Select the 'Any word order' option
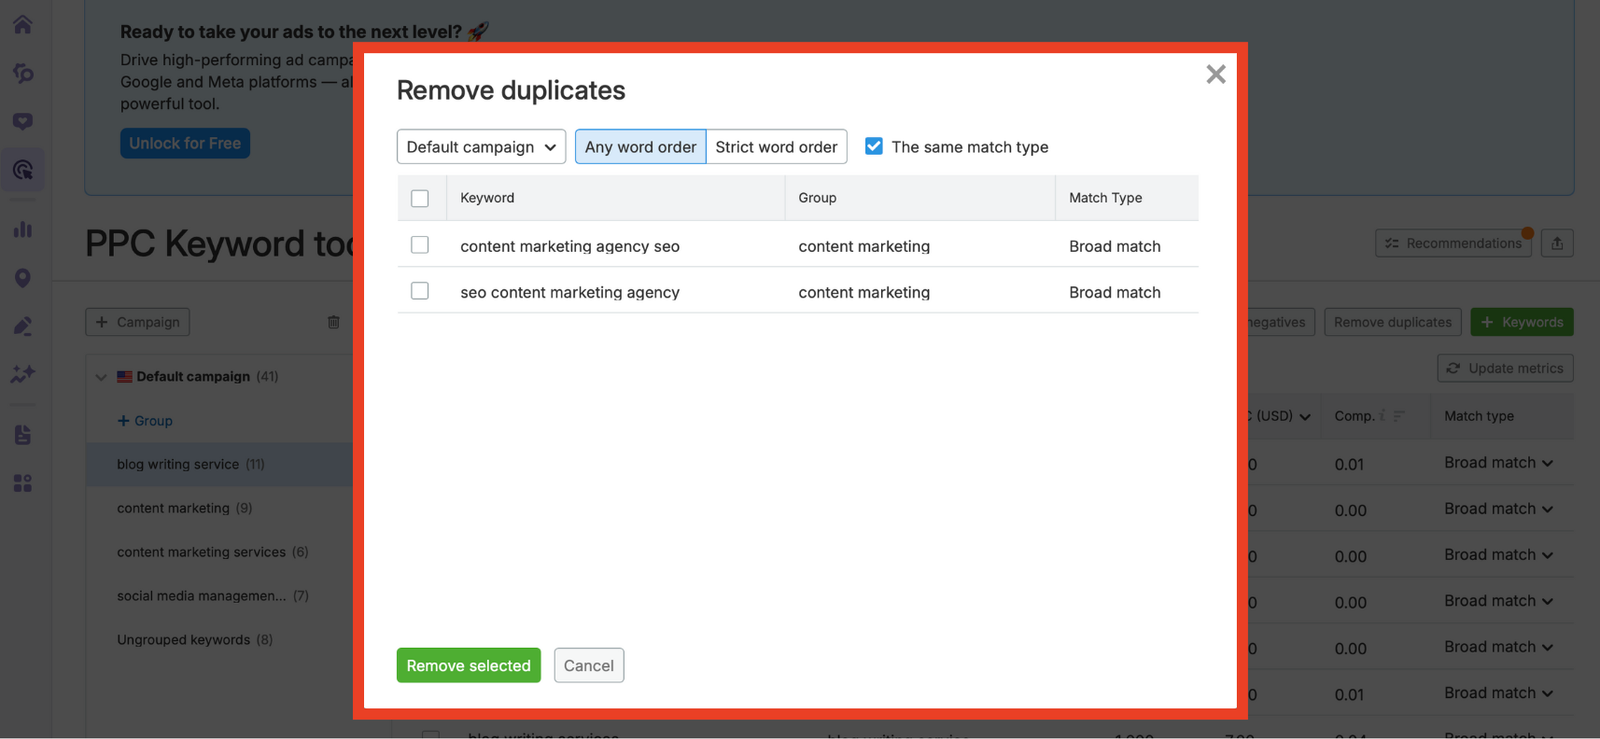Viewport: 1600px width, 739px height. tap(640, 147)
